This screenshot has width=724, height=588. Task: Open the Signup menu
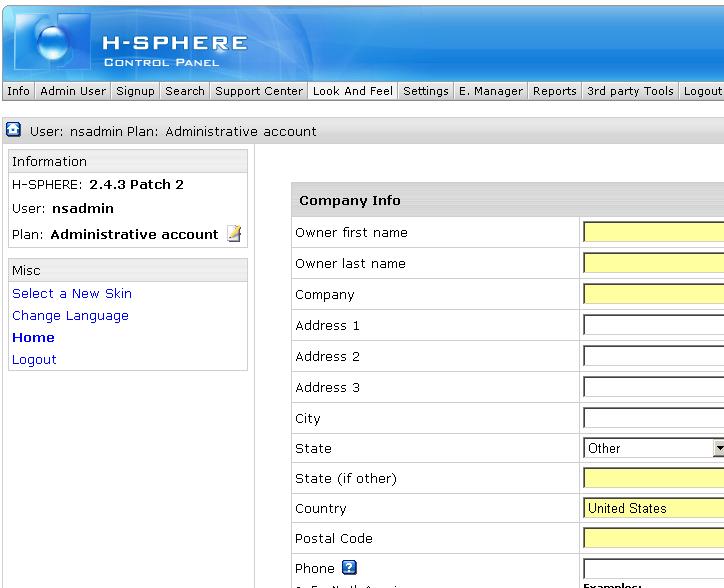[x=135, y=91]
